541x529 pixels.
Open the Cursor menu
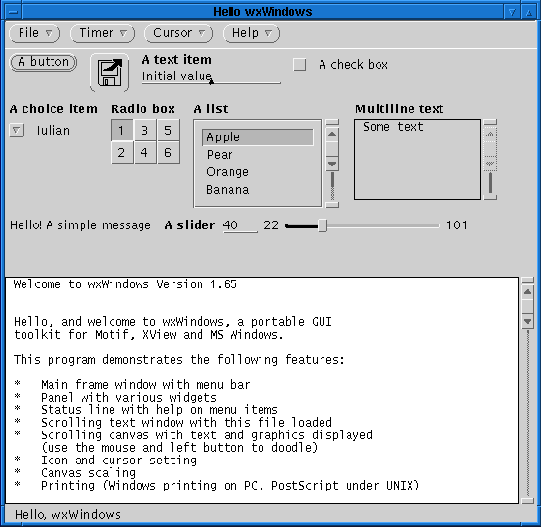[178, 33]
